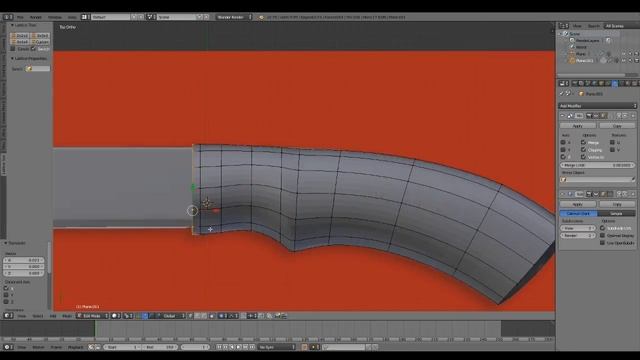
Task: Open the Help menu
Action: pyautogui.click(x=72, y=17)
